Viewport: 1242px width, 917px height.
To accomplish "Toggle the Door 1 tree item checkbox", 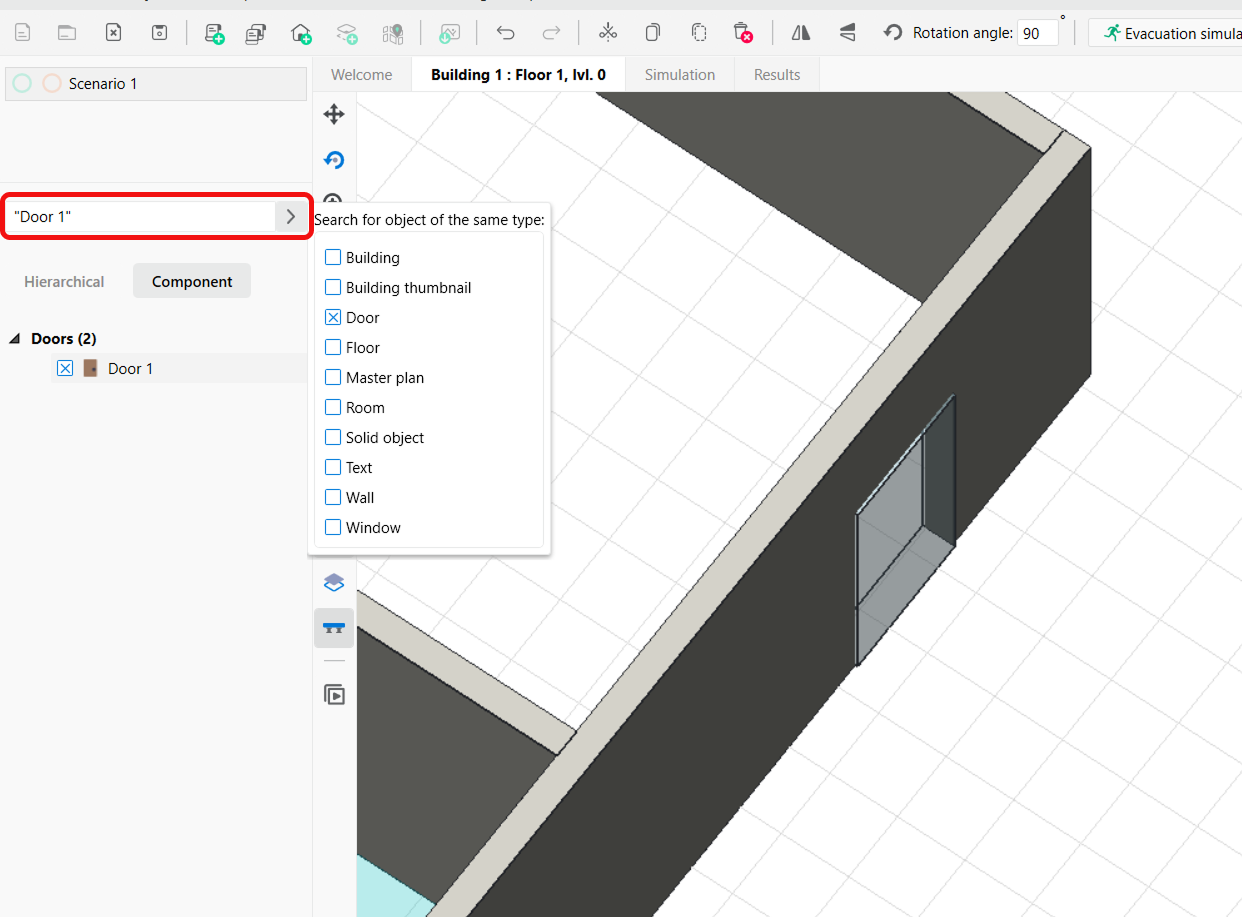I will point(65,368).
